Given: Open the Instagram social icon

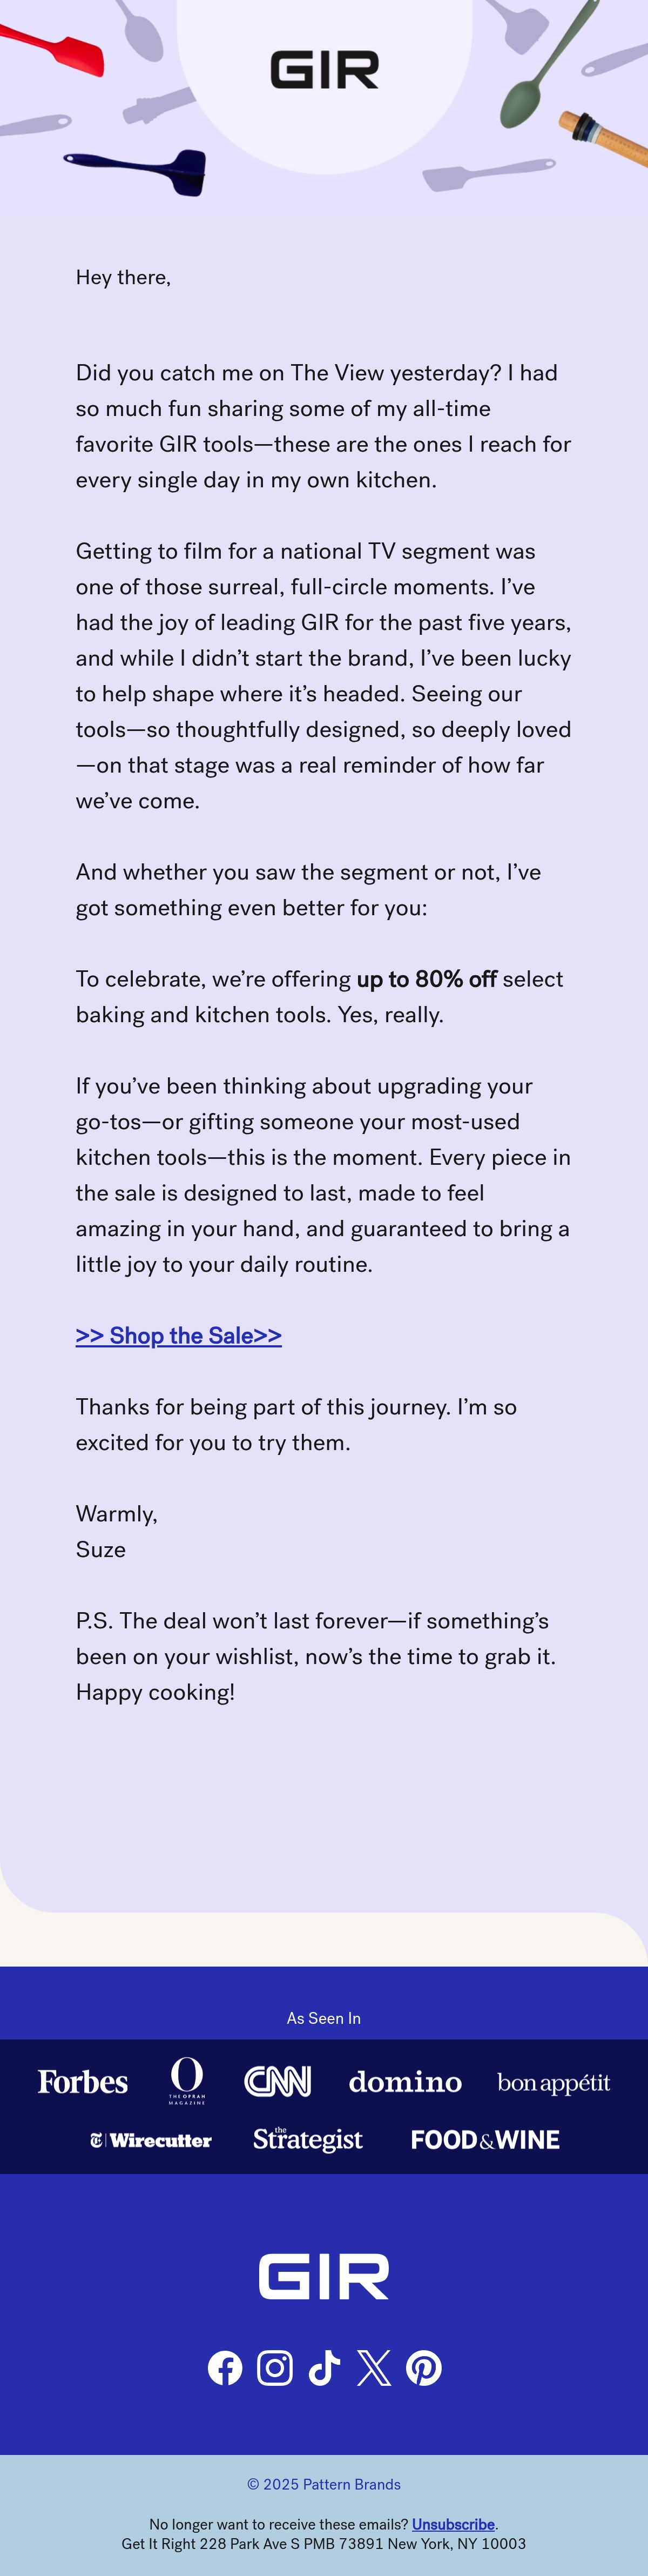Looking at the screenshot, I should click(x=275, y=2368).
